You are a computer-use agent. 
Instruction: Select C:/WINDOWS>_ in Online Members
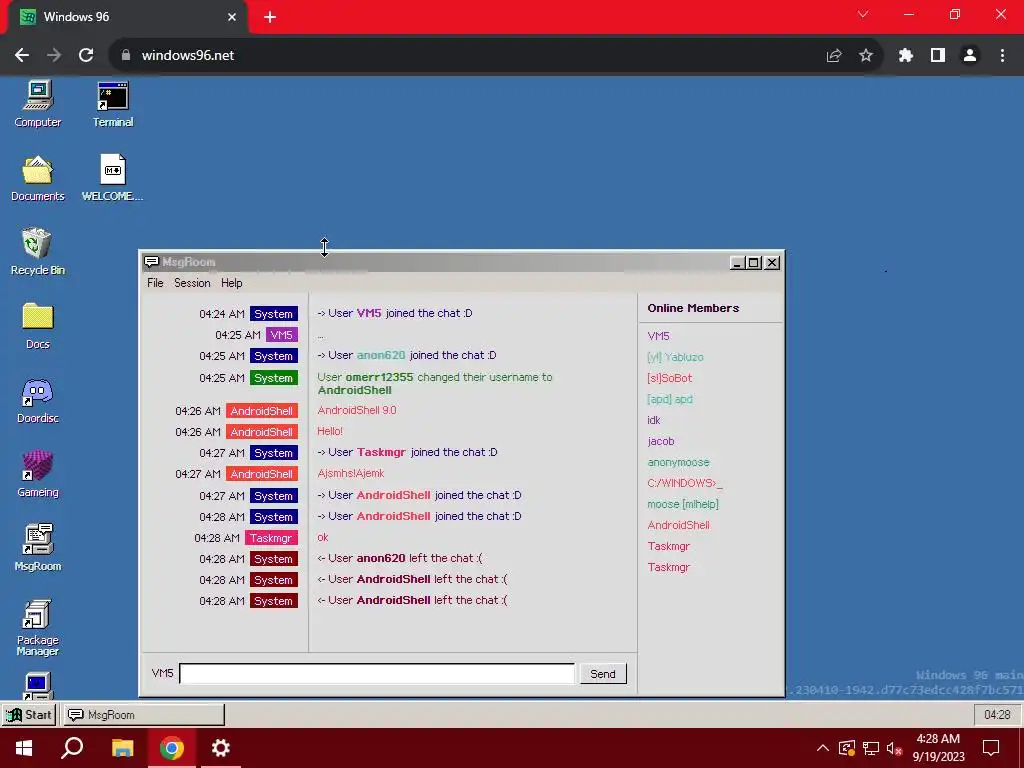[684, 483]
